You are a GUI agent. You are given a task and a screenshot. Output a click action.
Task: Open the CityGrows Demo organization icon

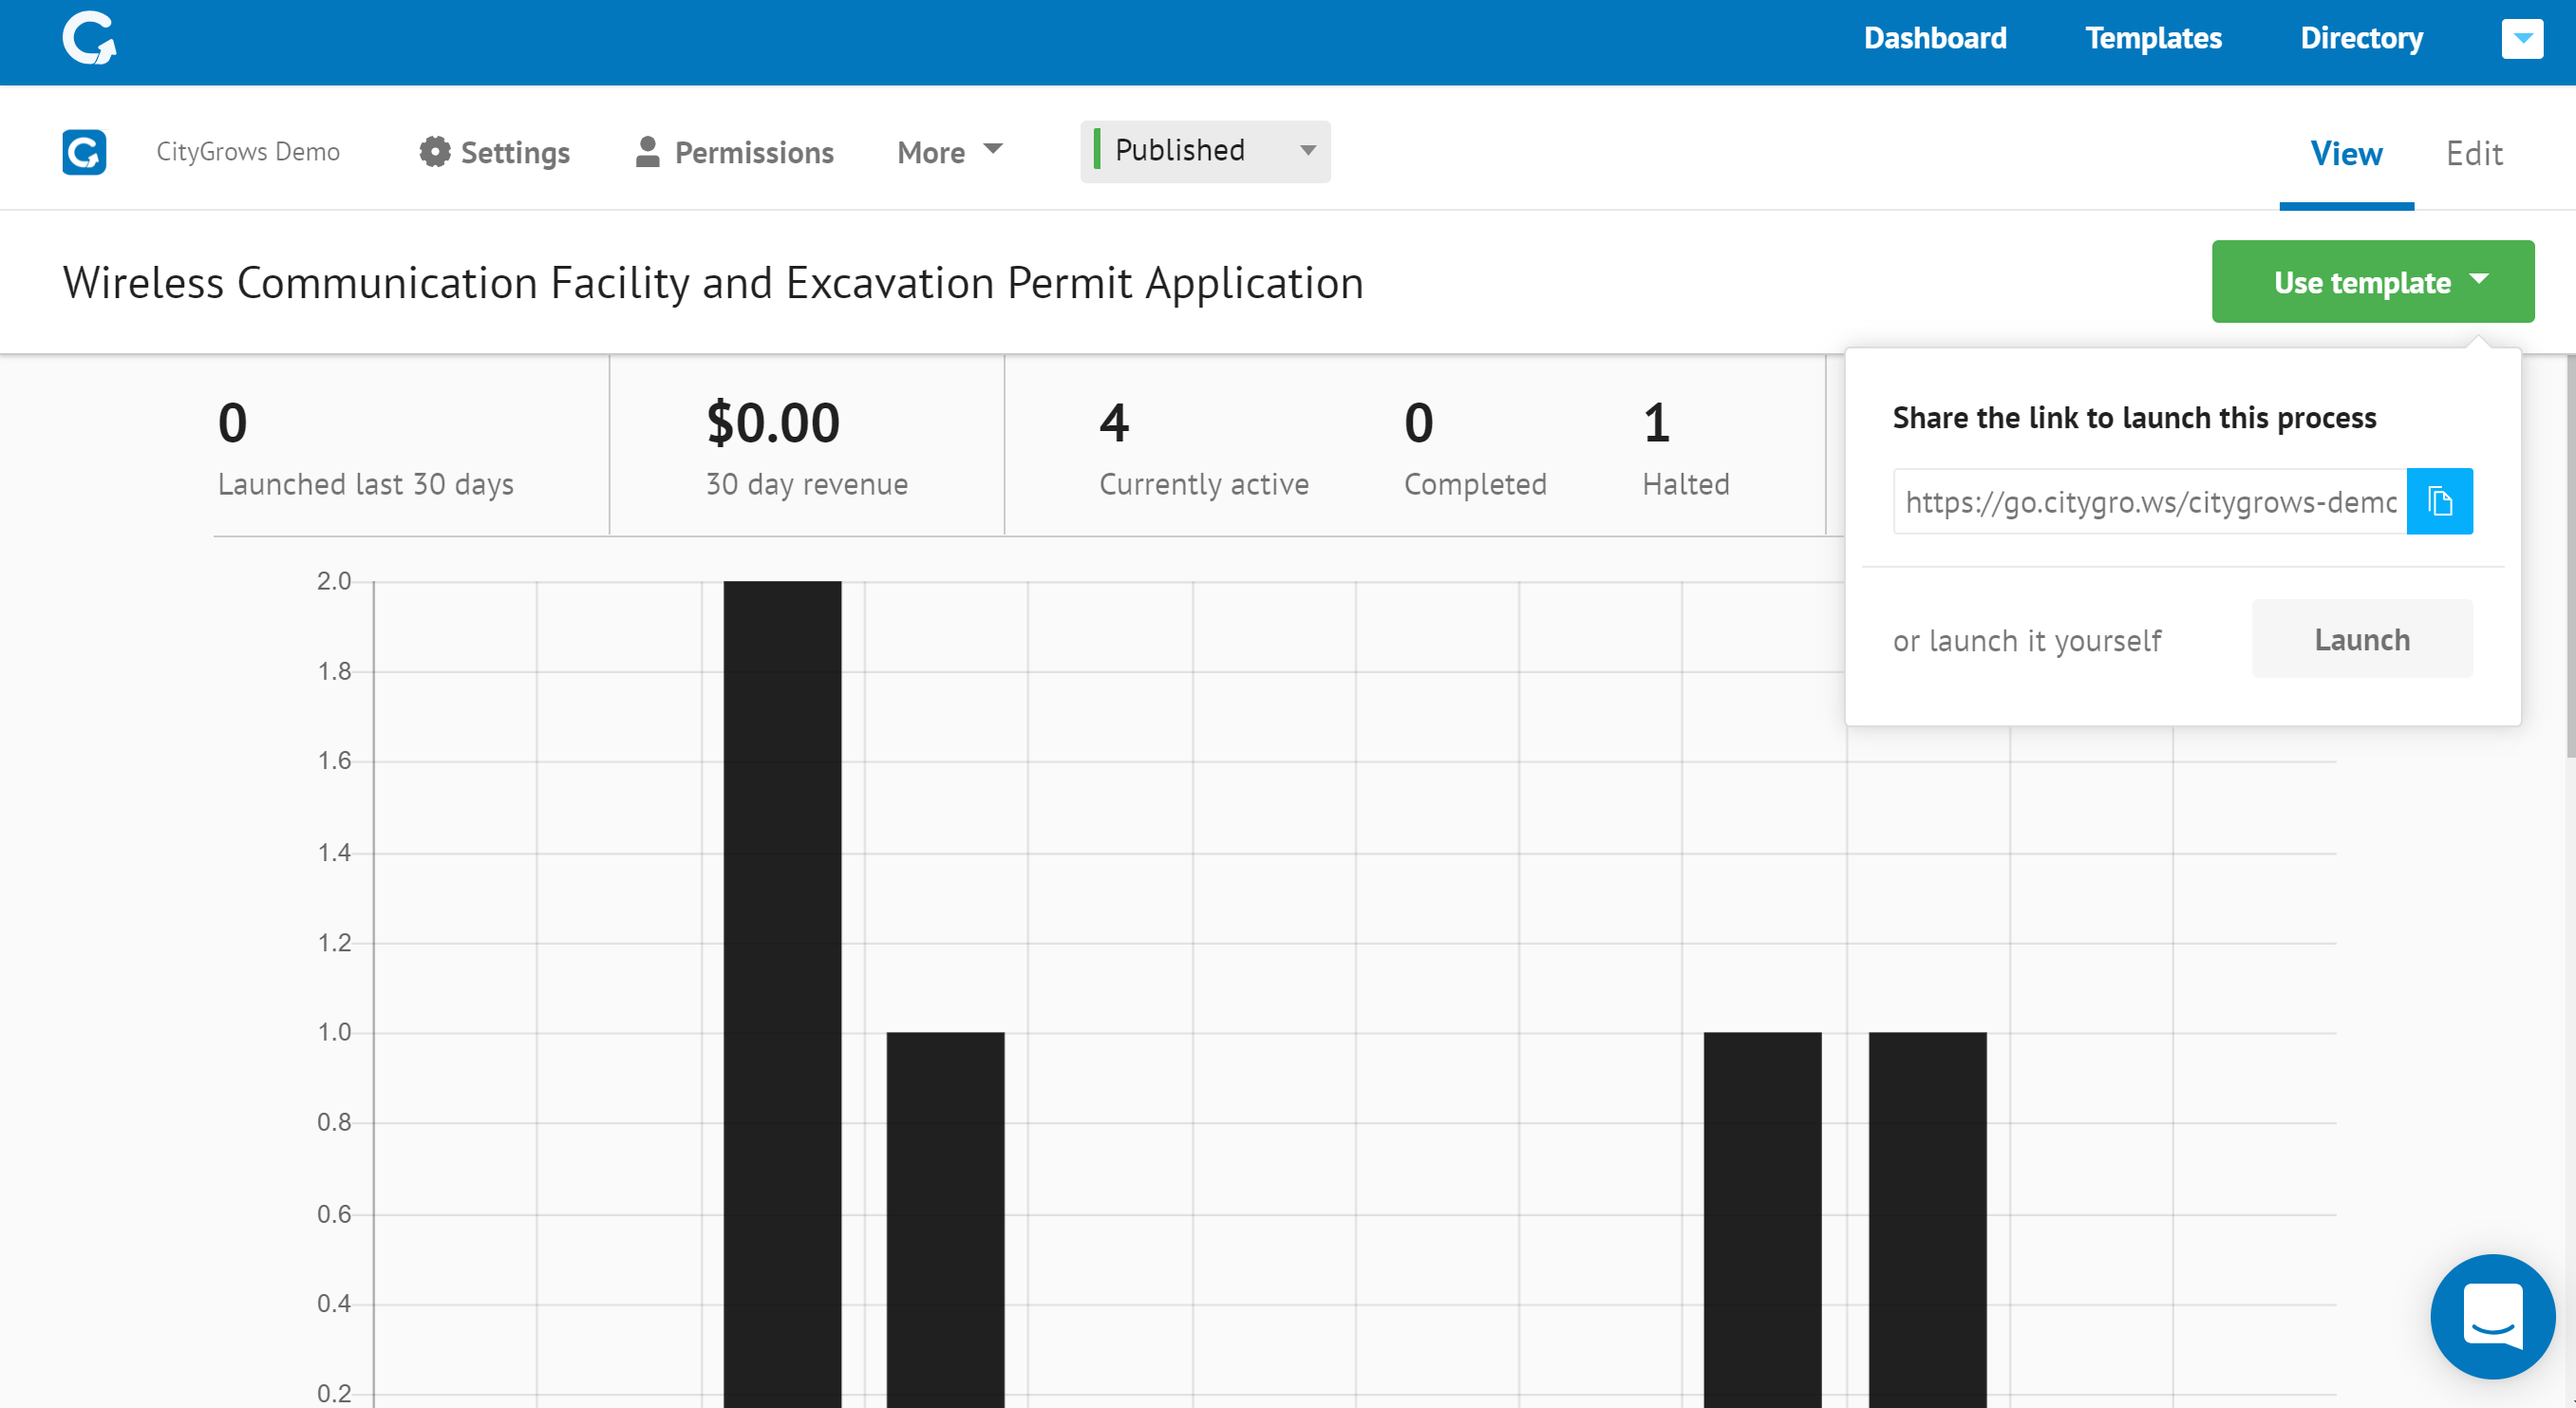coord(84,152)
